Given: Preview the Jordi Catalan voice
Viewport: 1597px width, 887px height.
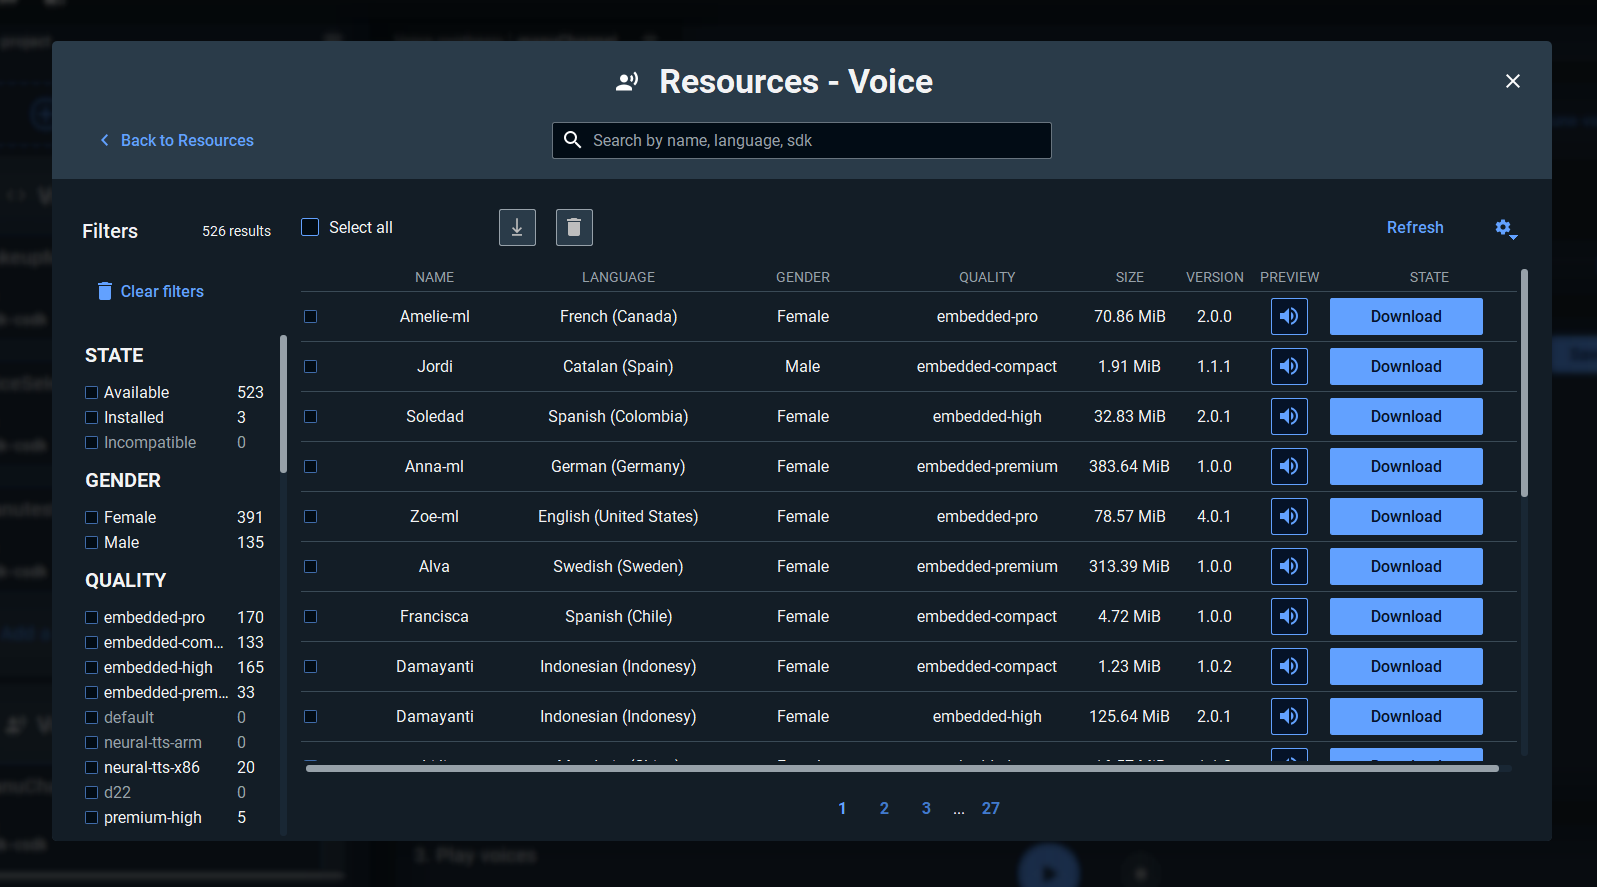Looking at the screenshot, I should pyautogui.click(x=1289, y=367).
